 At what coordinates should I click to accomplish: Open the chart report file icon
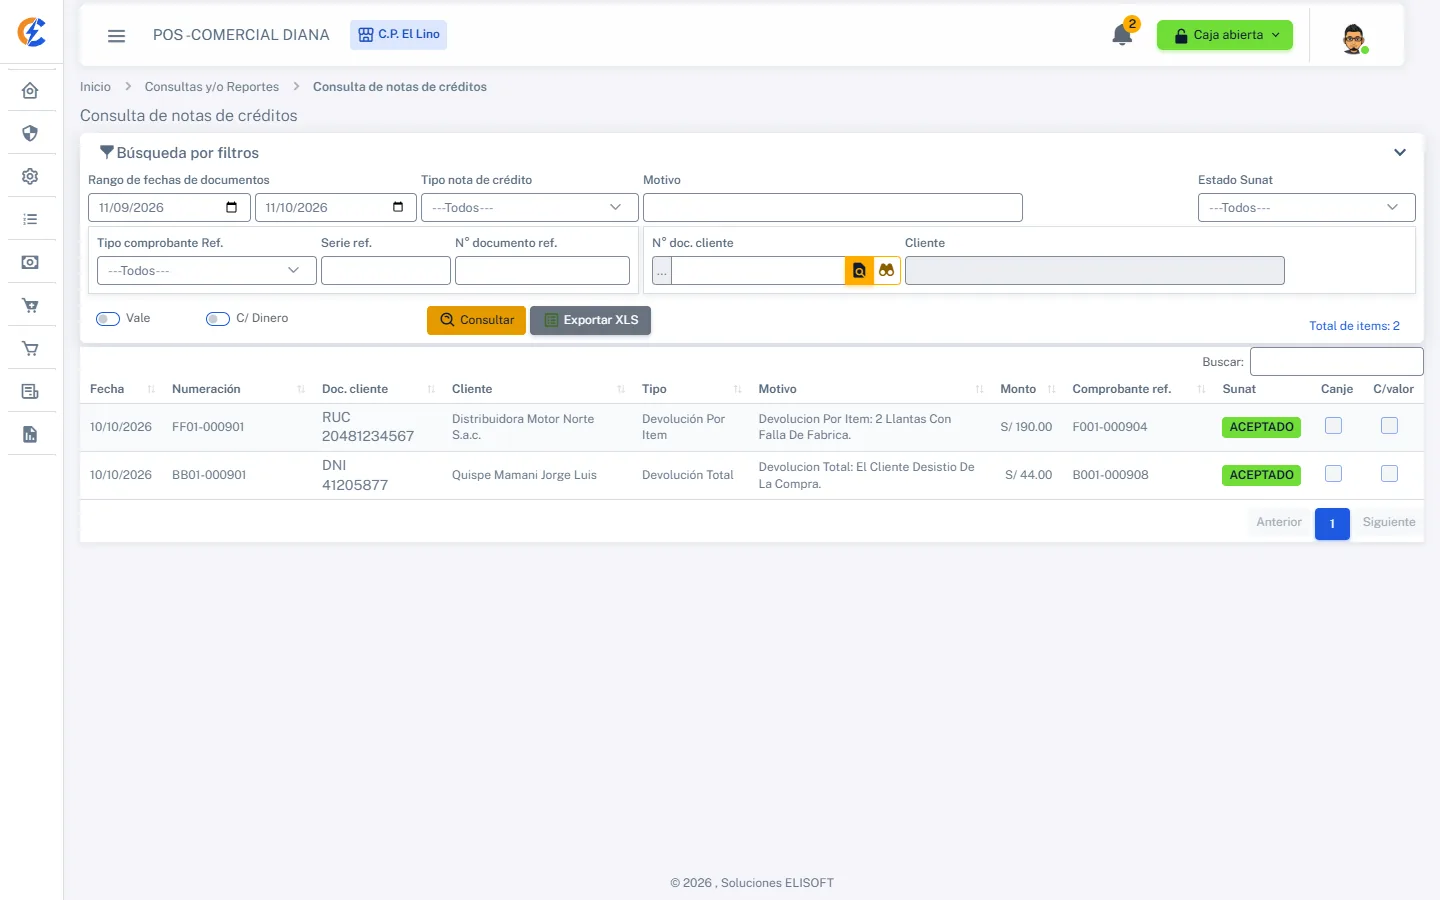[x=30, y=435]
